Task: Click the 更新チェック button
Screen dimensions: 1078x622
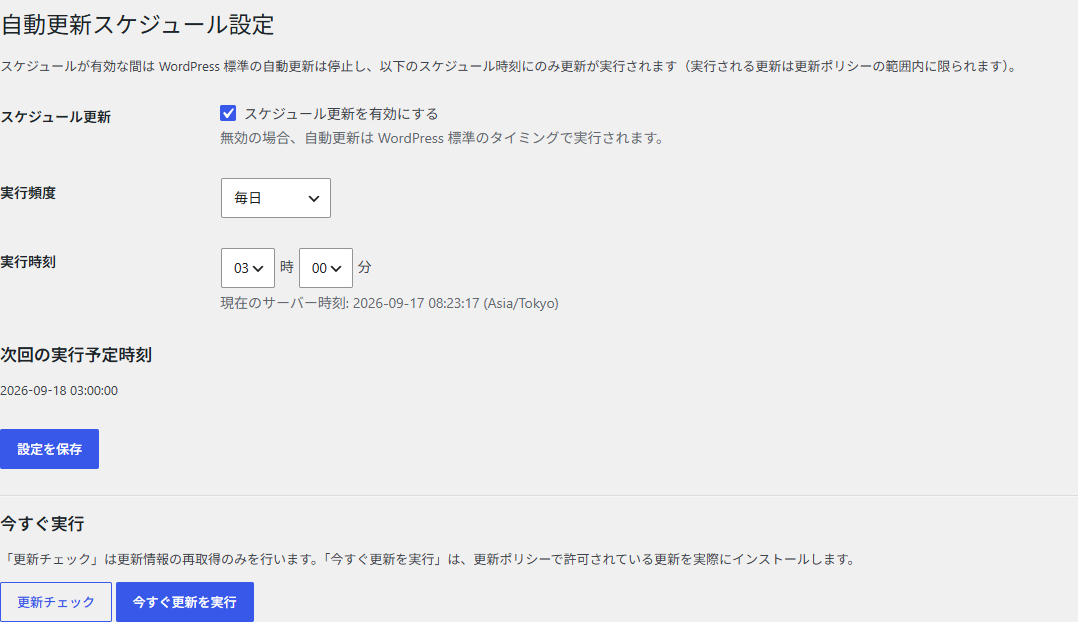Action: pos(56,602)
